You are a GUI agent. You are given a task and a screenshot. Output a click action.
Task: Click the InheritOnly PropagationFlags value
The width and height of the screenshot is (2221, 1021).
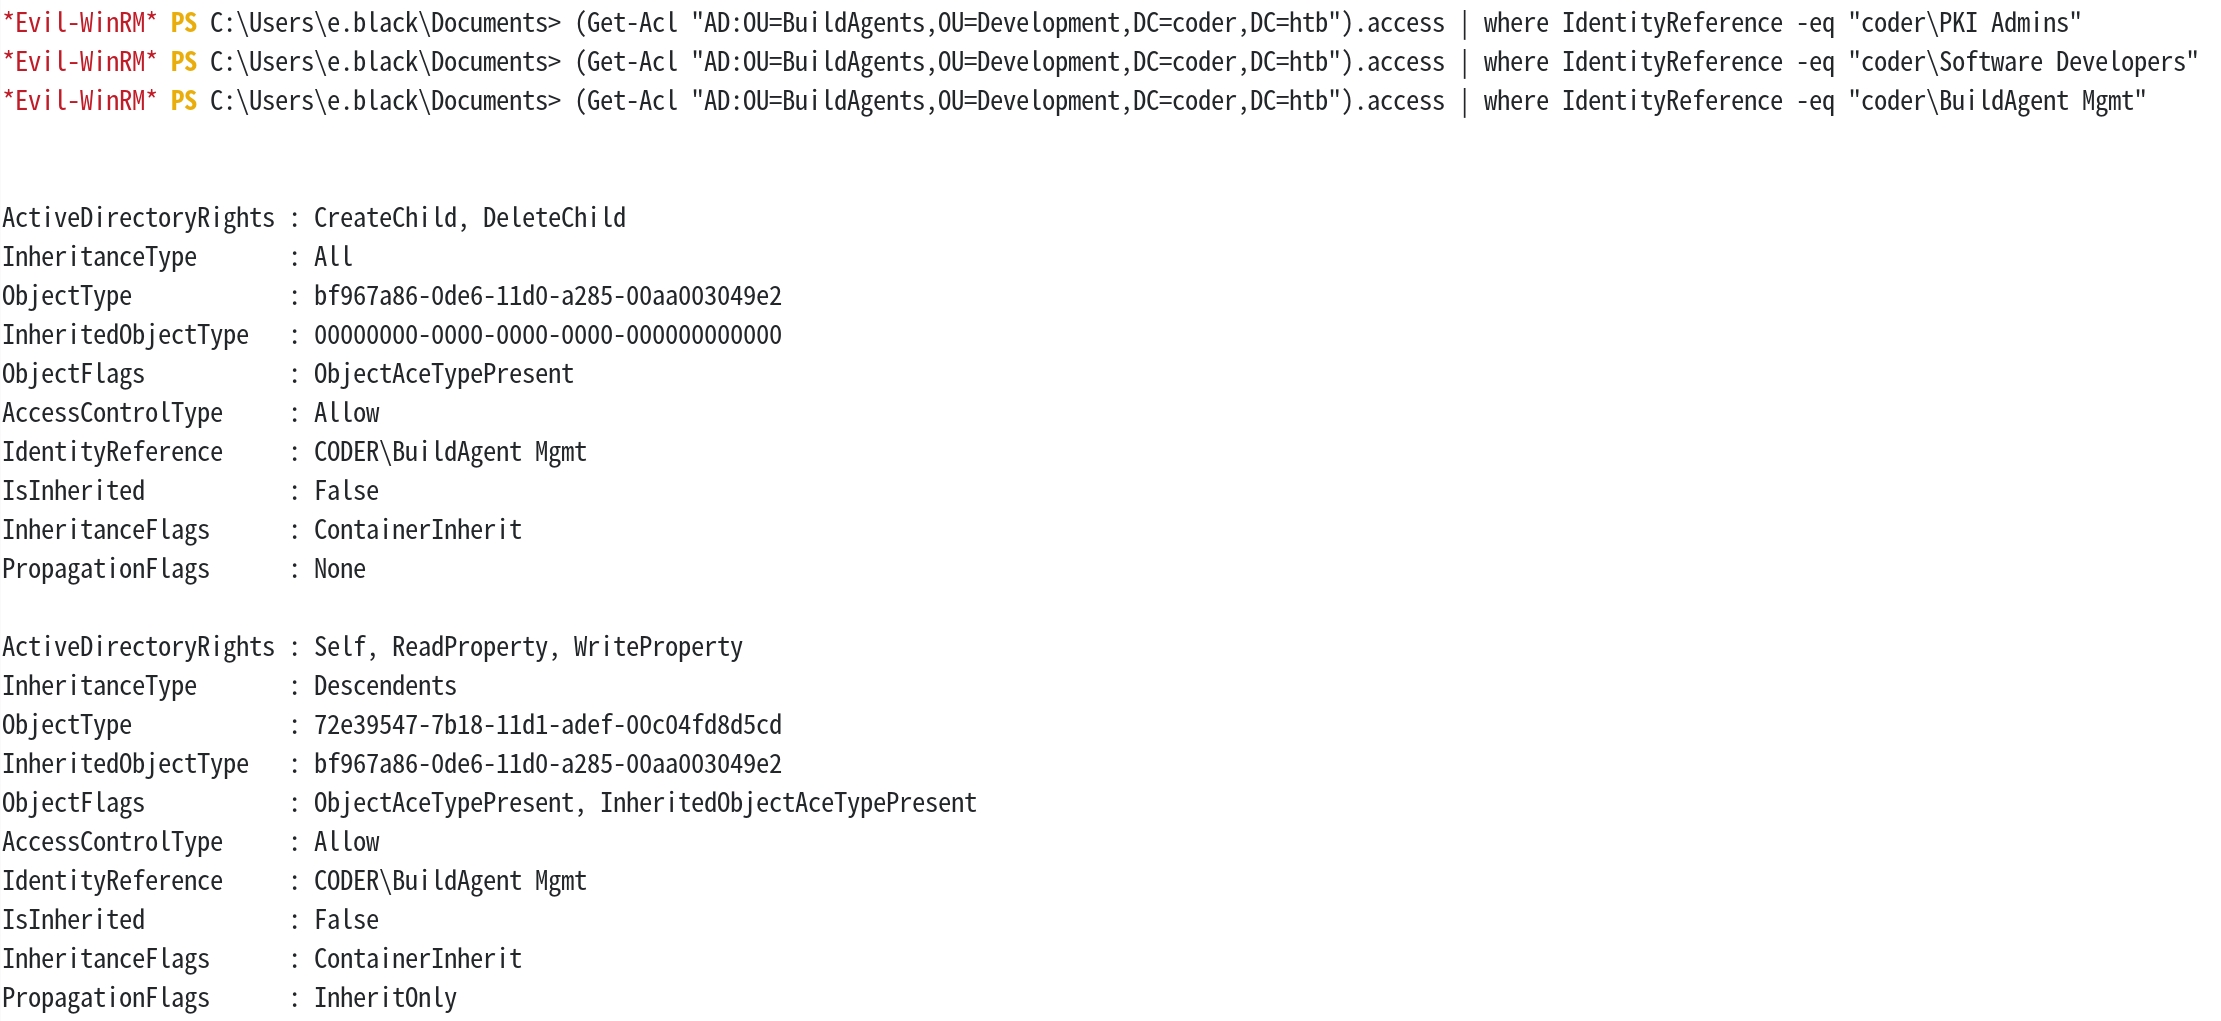point(385,998)
